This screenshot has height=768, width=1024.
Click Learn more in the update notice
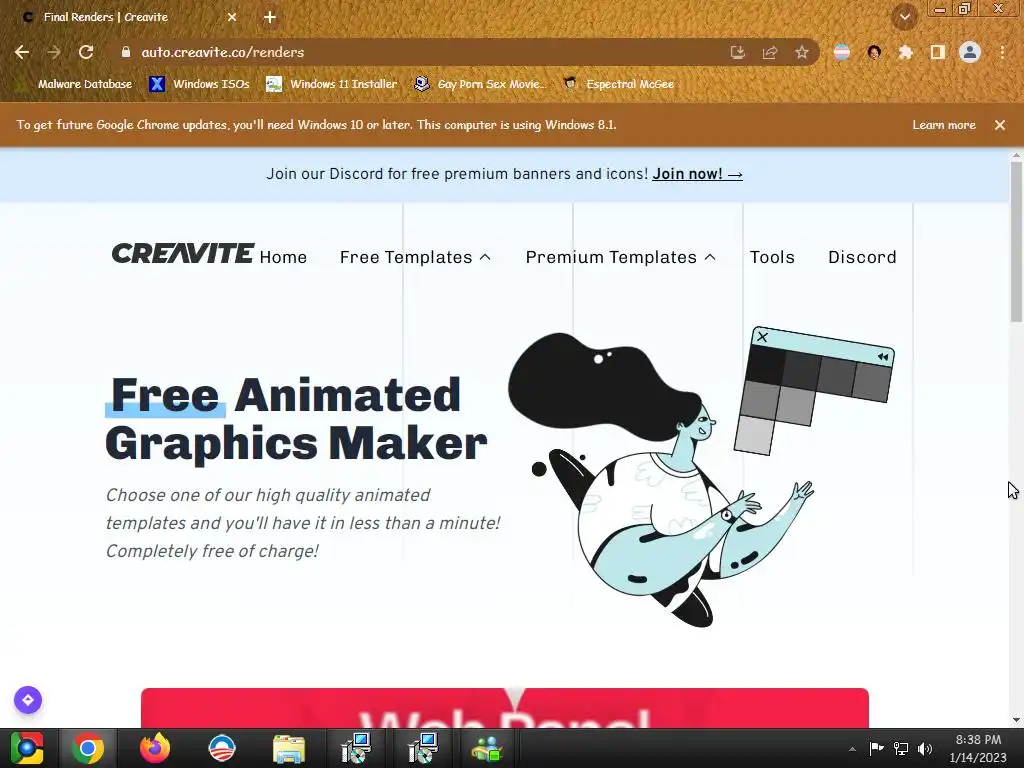click(944, 125)
